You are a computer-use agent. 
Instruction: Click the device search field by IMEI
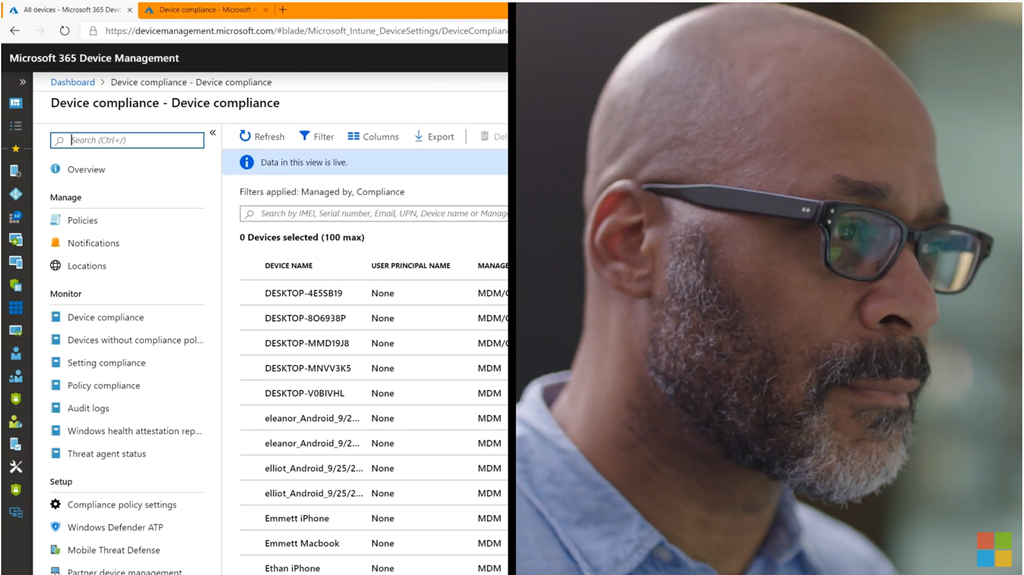coord(380,213)
